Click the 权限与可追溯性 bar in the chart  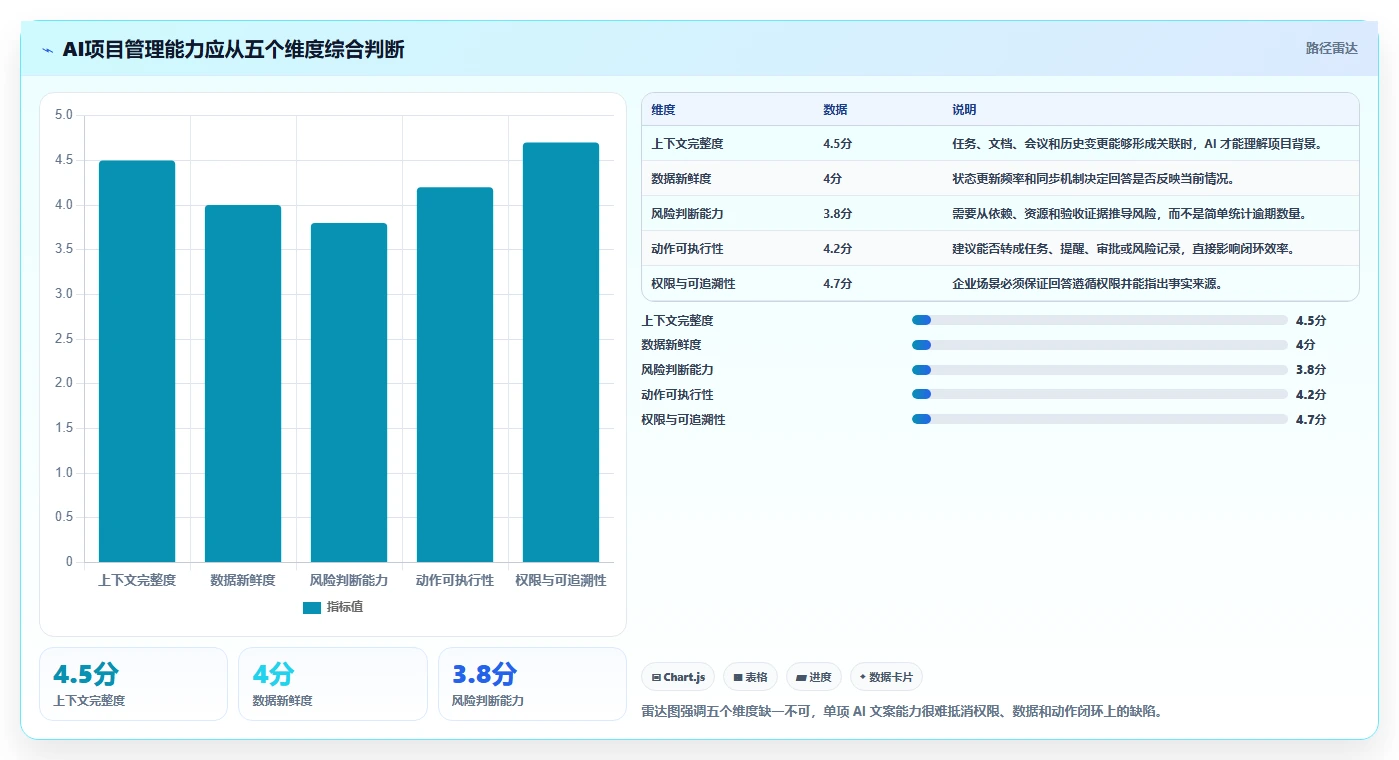click(561, 352)
